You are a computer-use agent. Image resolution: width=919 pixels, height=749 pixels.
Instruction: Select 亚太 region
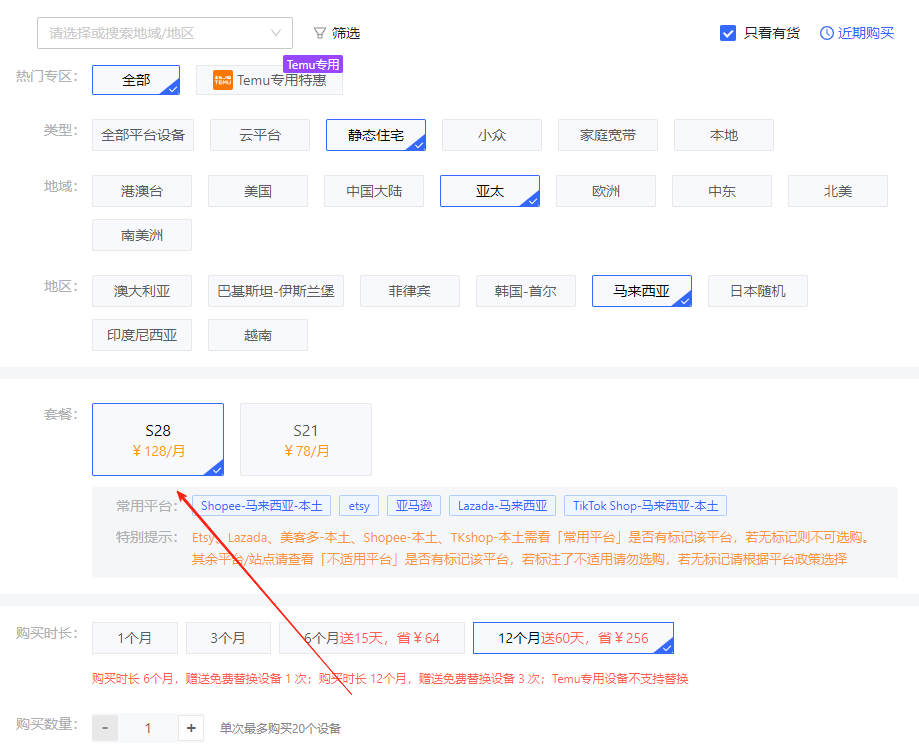(x=490, y=191)
